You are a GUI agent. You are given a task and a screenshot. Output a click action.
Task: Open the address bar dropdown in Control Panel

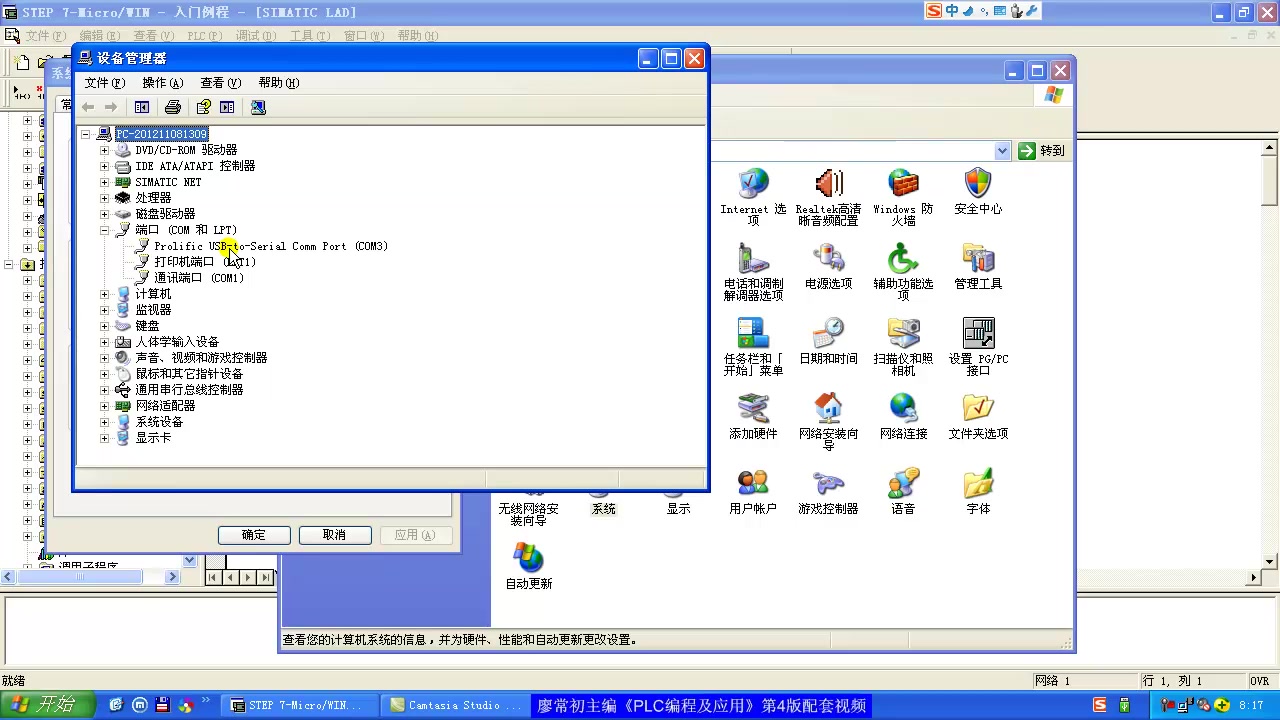click(1002, 150)
